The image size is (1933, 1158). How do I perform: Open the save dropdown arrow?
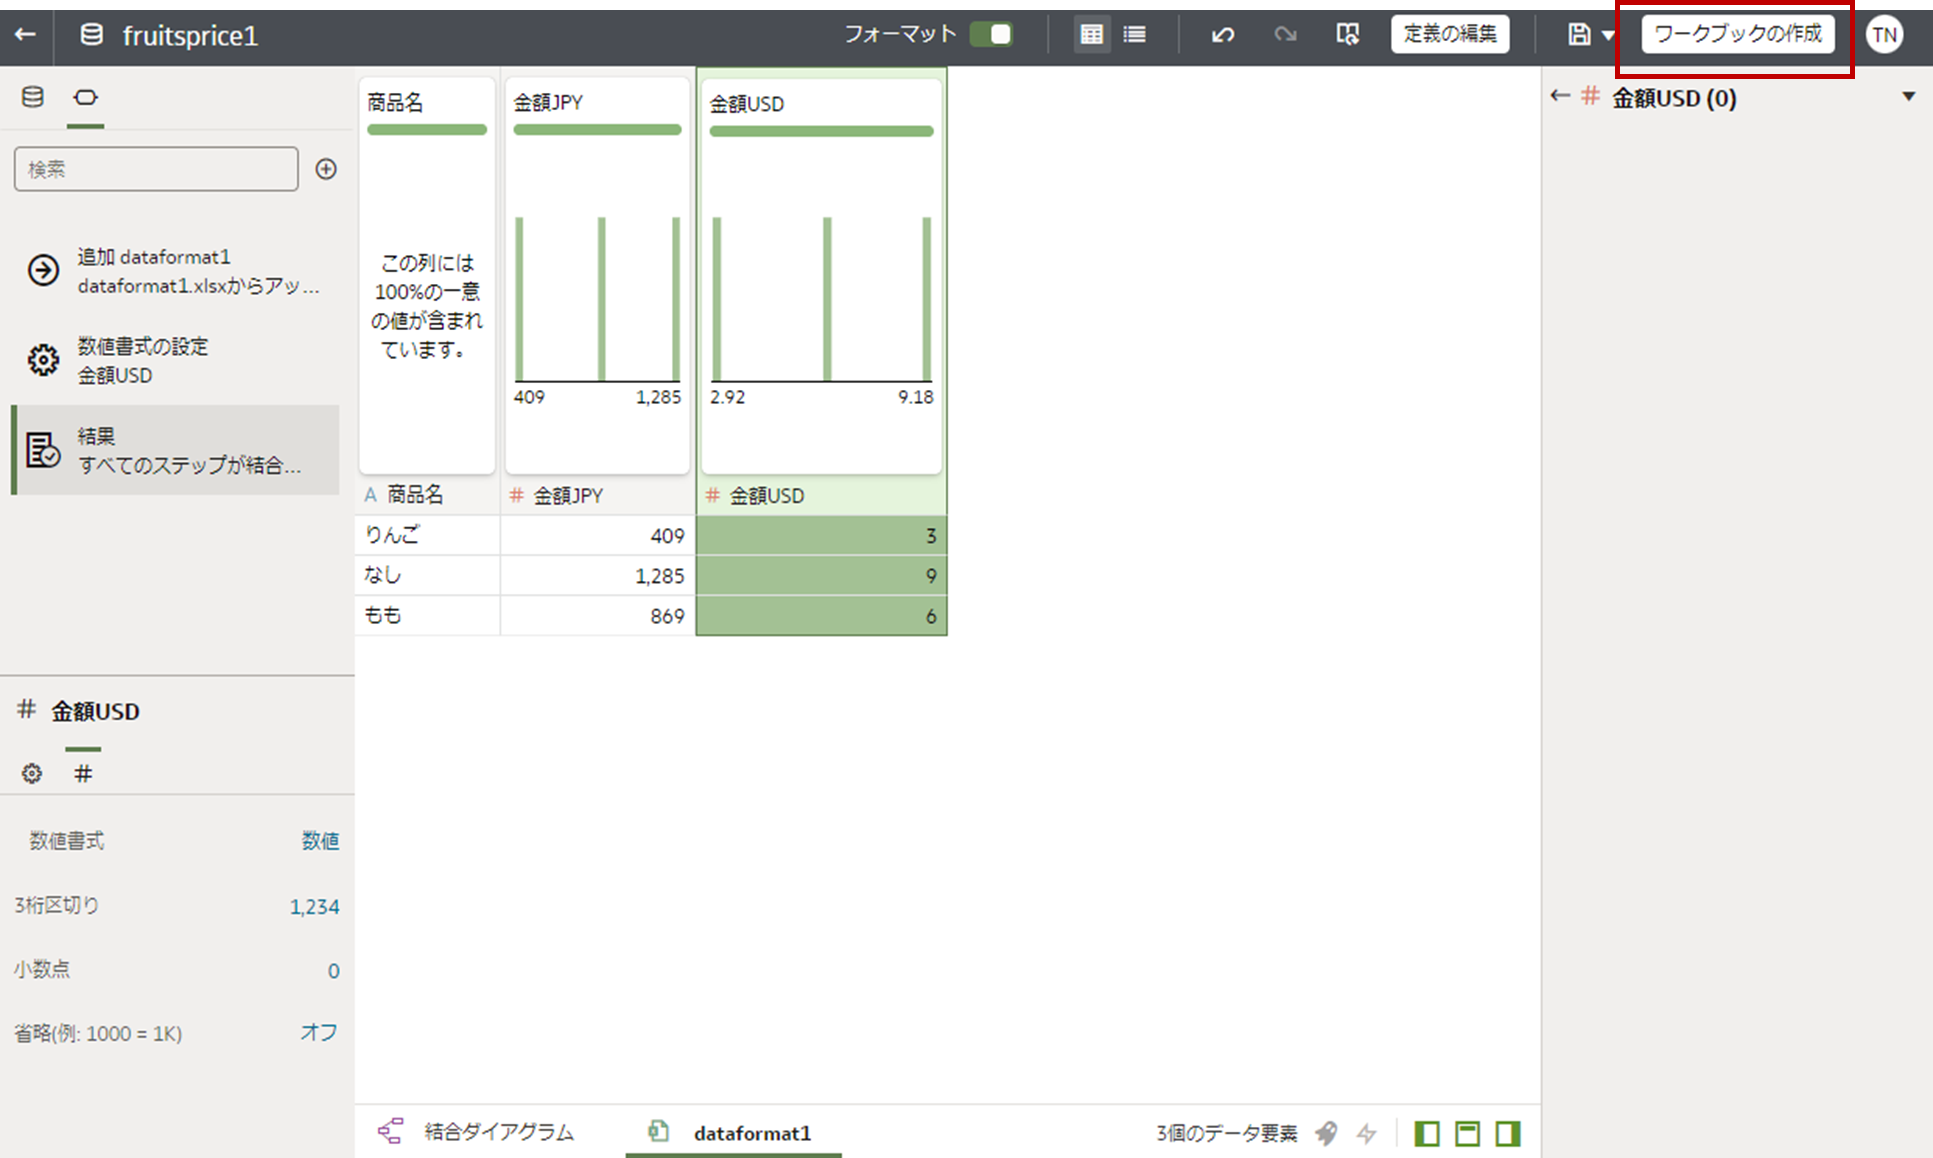(x=1608, y=35)
